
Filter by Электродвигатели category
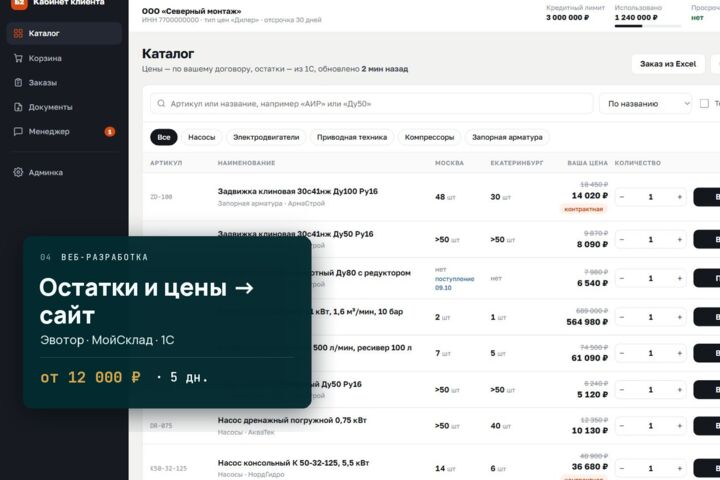click(x=266, y=137)
